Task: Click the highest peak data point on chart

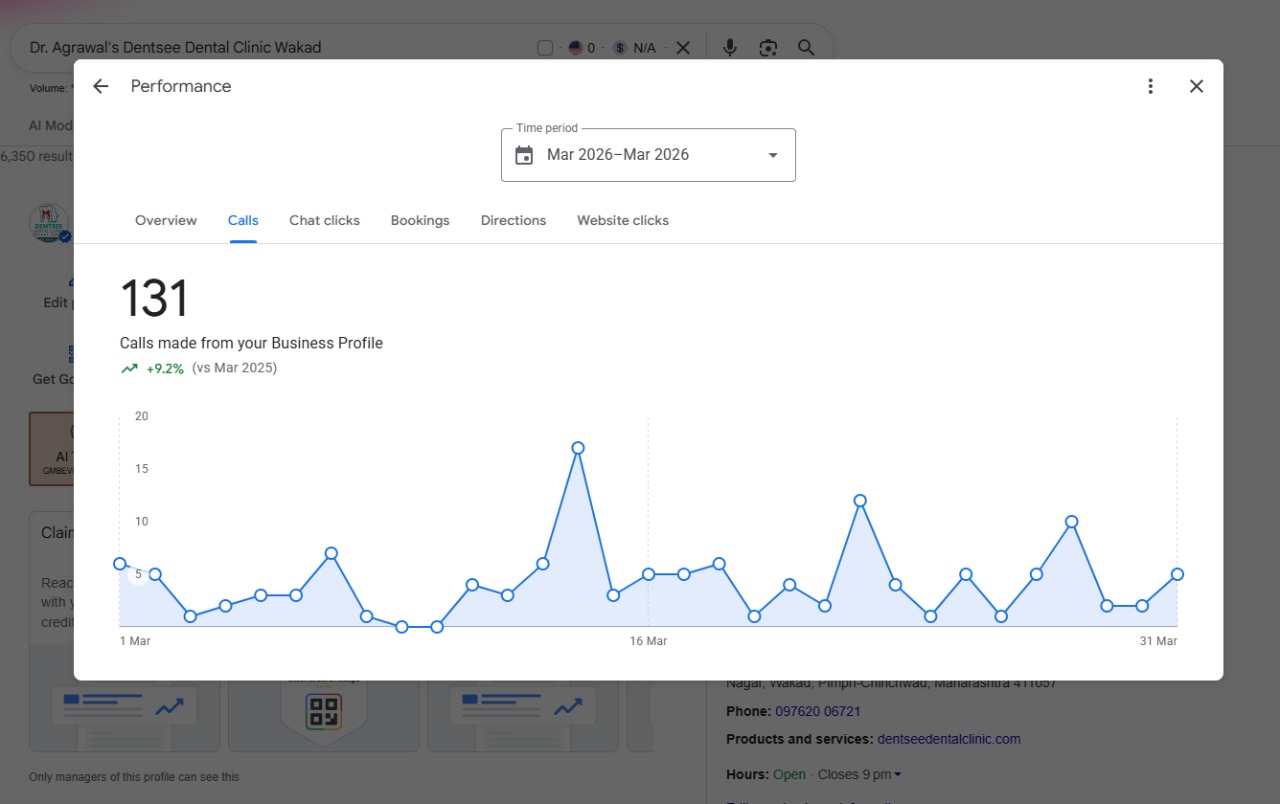Action: coord(578,448)
